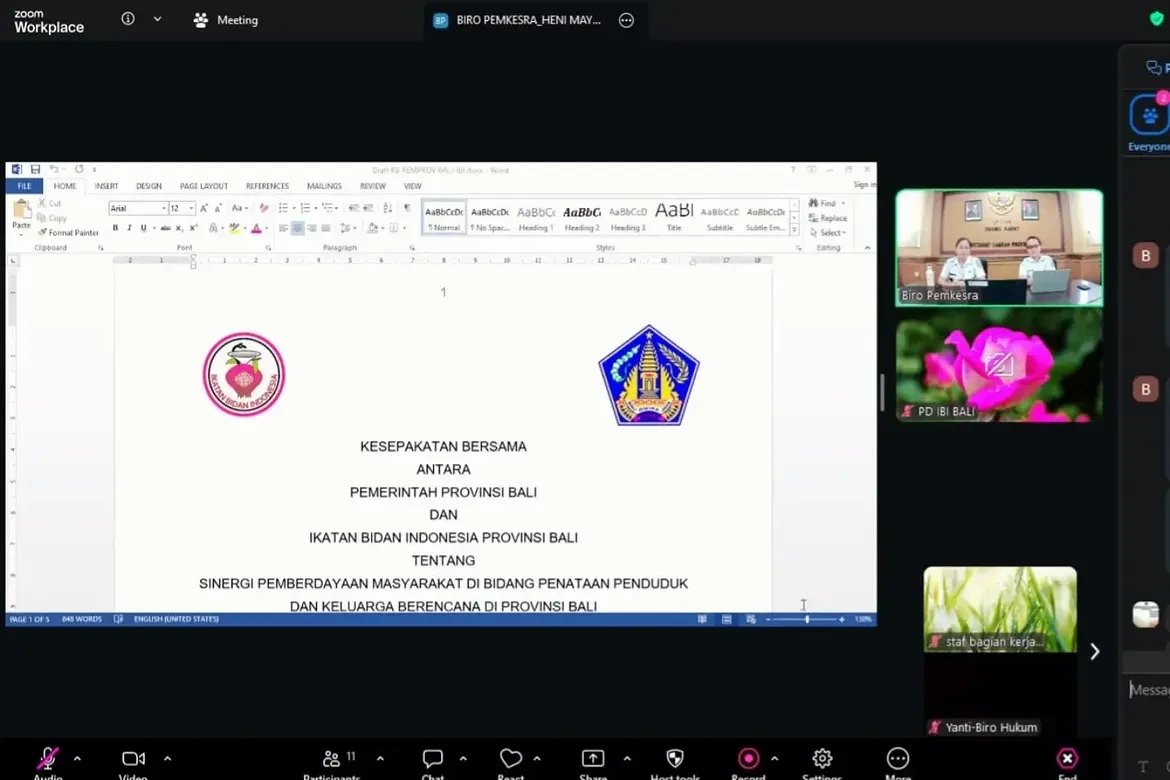
Task: Open the Word FILE tab
Action: (24, 186)
